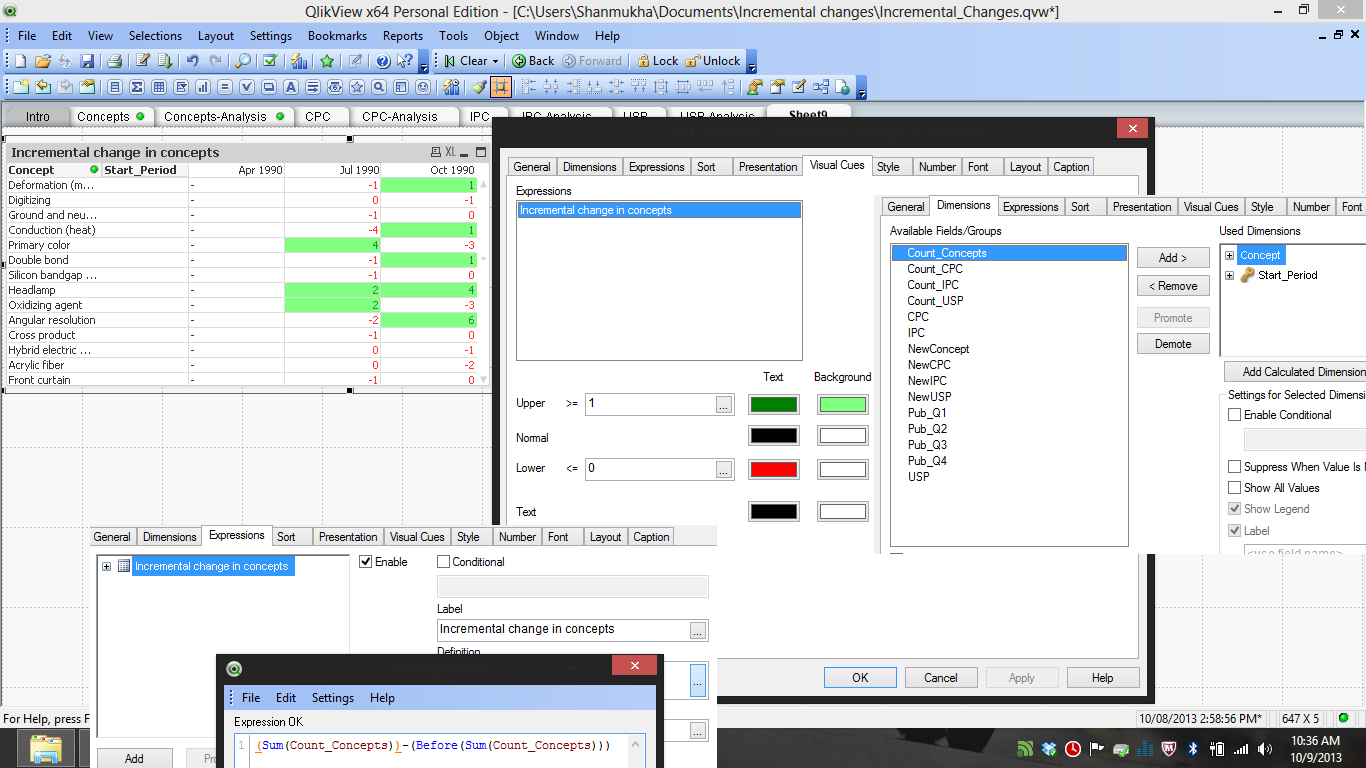Click the Upper text green color swatch
This screenshot has width=1366, height=768.
click(774, 405)
